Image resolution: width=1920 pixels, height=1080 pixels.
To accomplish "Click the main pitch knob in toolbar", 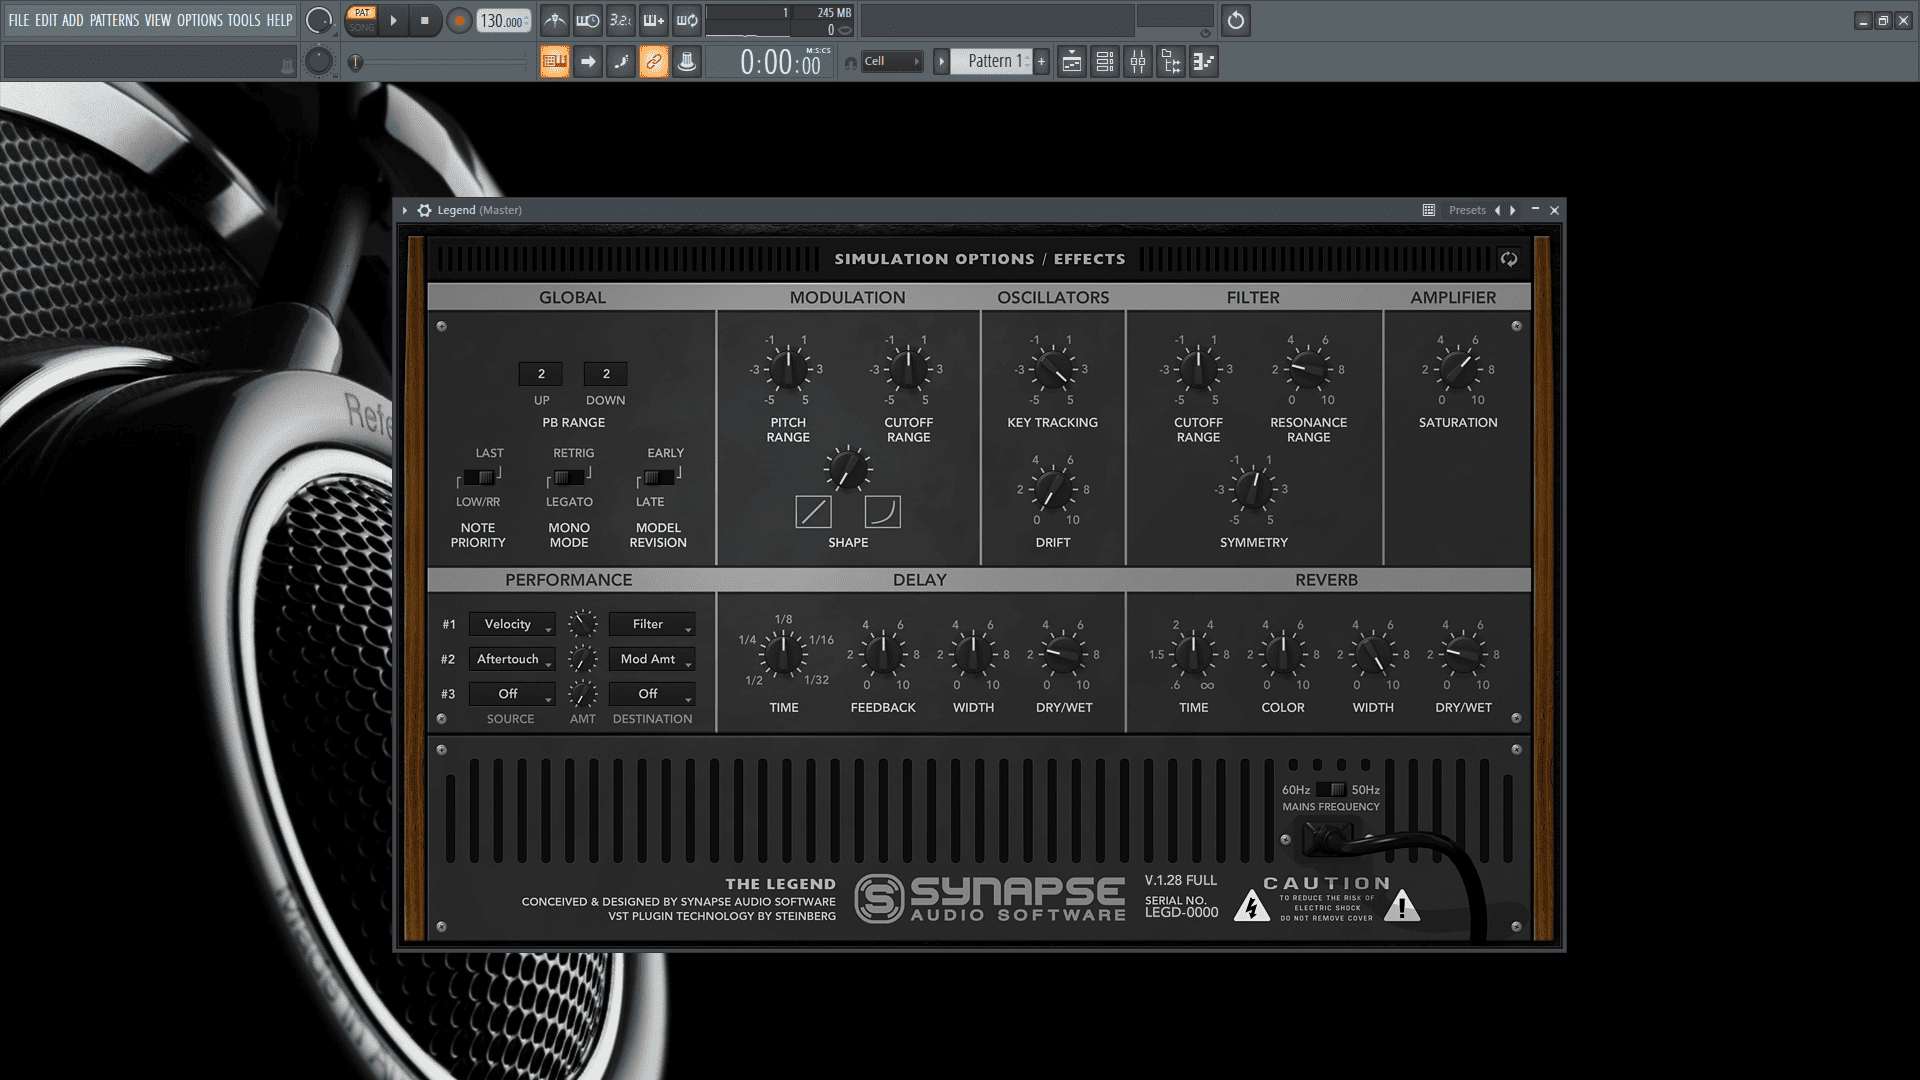I will (319, 62).
